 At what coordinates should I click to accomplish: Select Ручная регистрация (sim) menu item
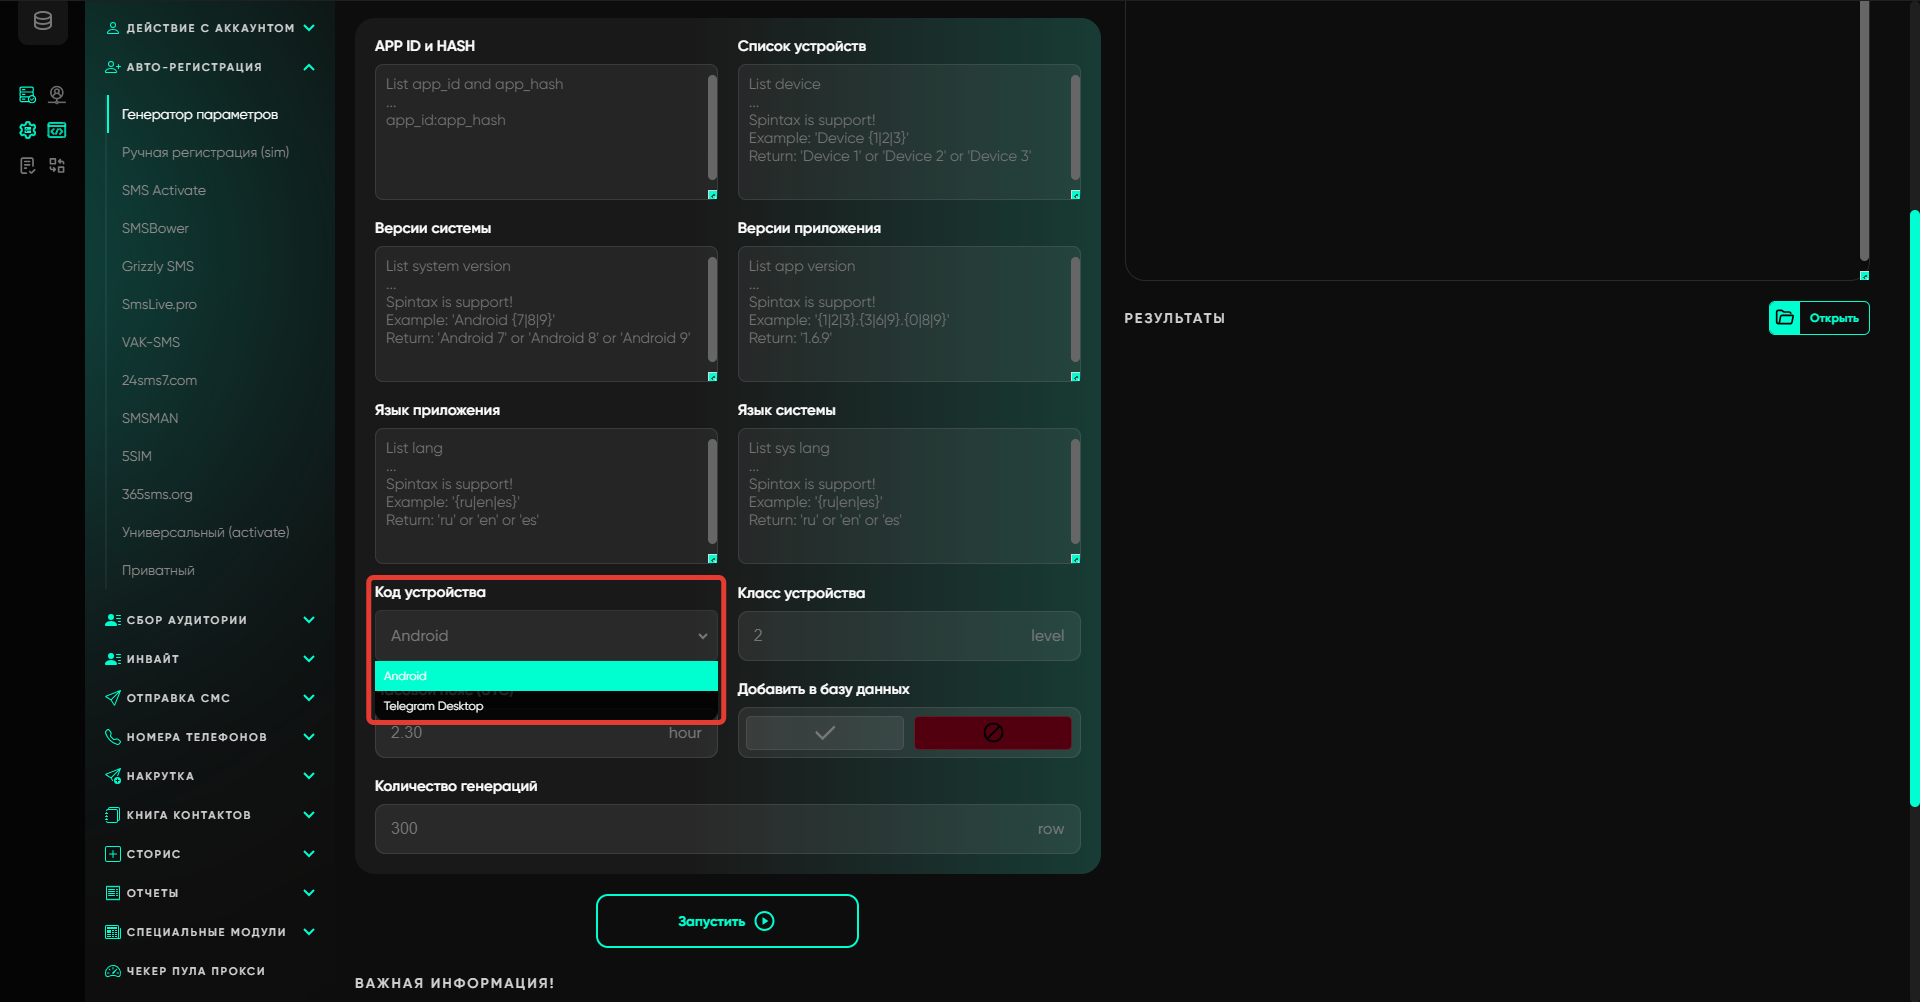pyautogui.click(x=205, y=152)
